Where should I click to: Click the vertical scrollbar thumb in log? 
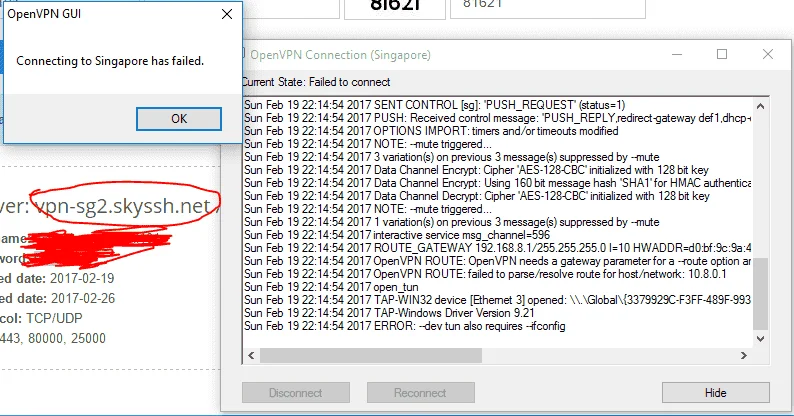[x=760, y=294]
